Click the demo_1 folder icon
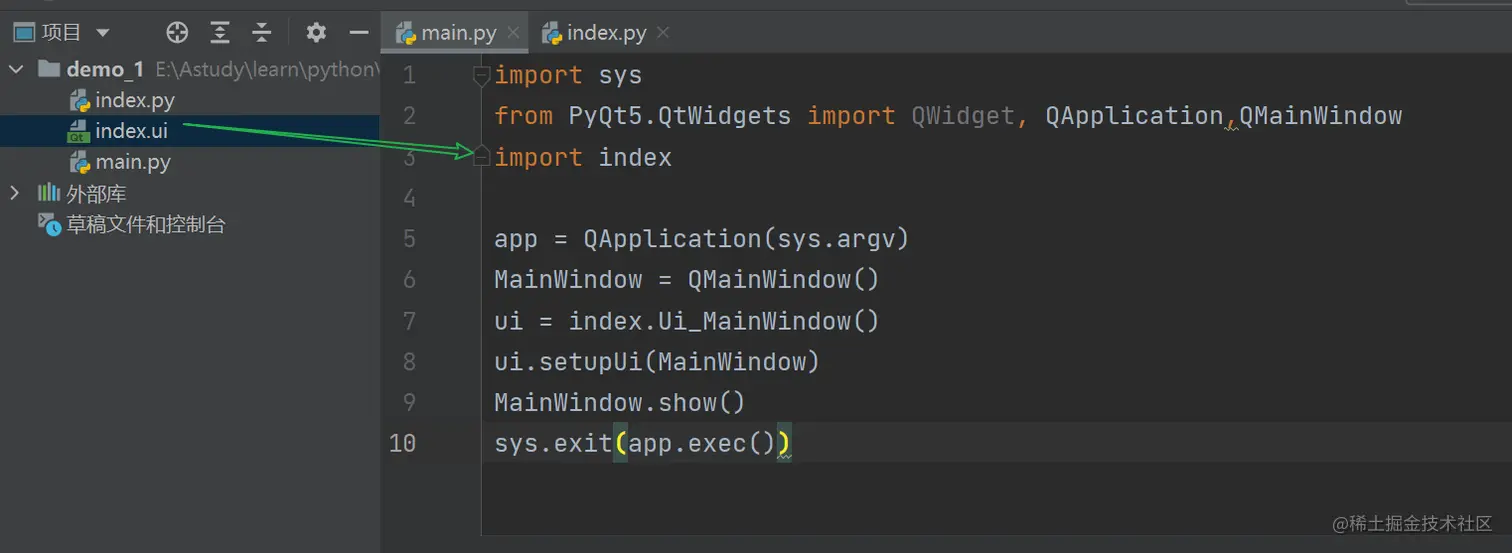This screenshot has width=1512, height=553. click(49, 69)
